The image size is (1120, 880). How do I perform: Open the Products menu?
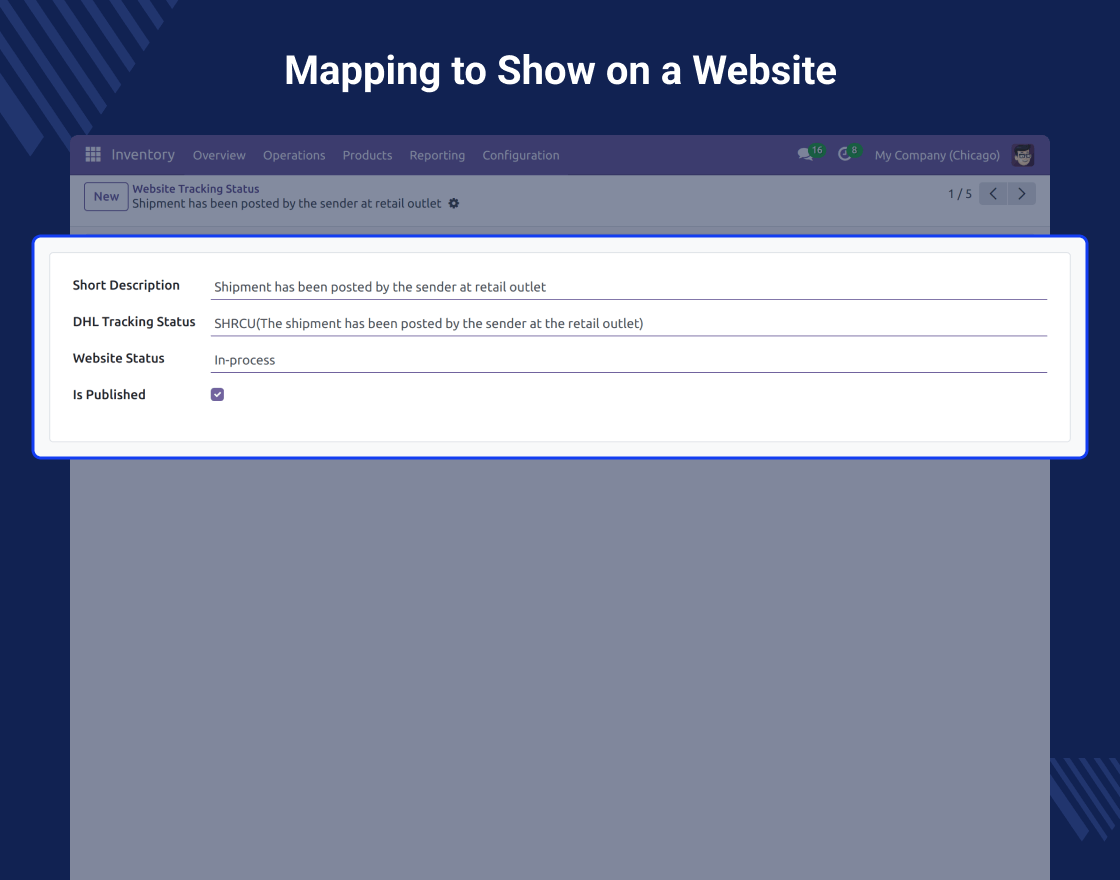coord(367,155)
